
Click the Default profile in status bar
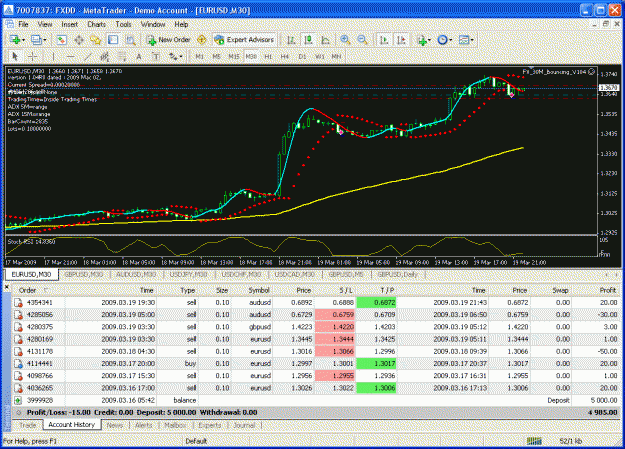pos(196,441)
